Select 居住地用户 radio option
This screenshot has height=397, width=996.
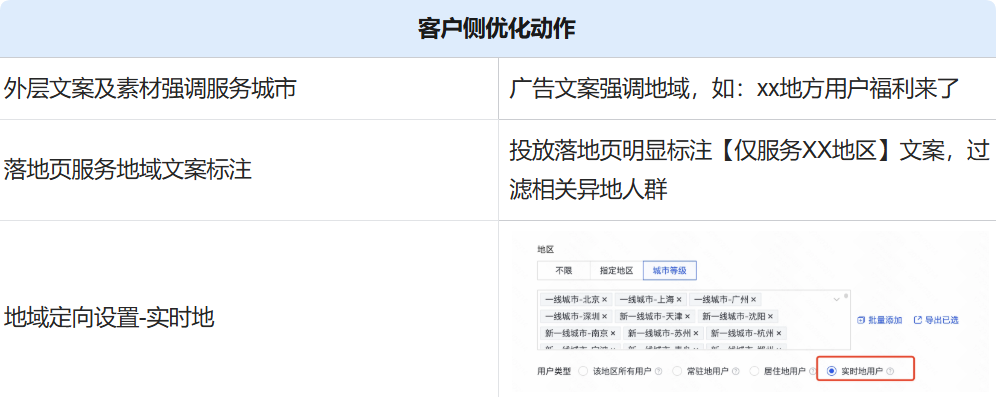click(754, 371)
